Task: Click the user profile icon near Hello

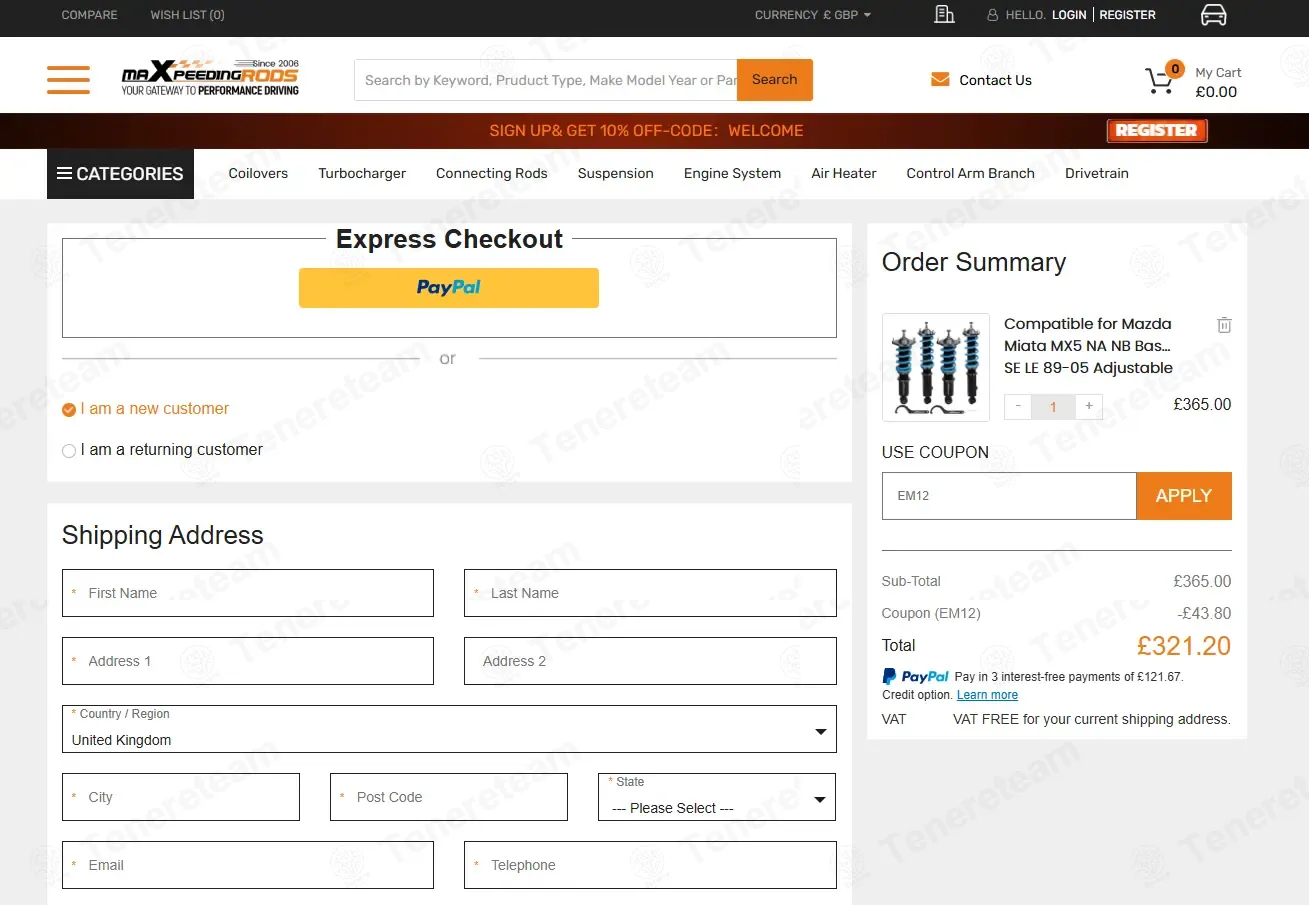Action: tap(993, 15)
